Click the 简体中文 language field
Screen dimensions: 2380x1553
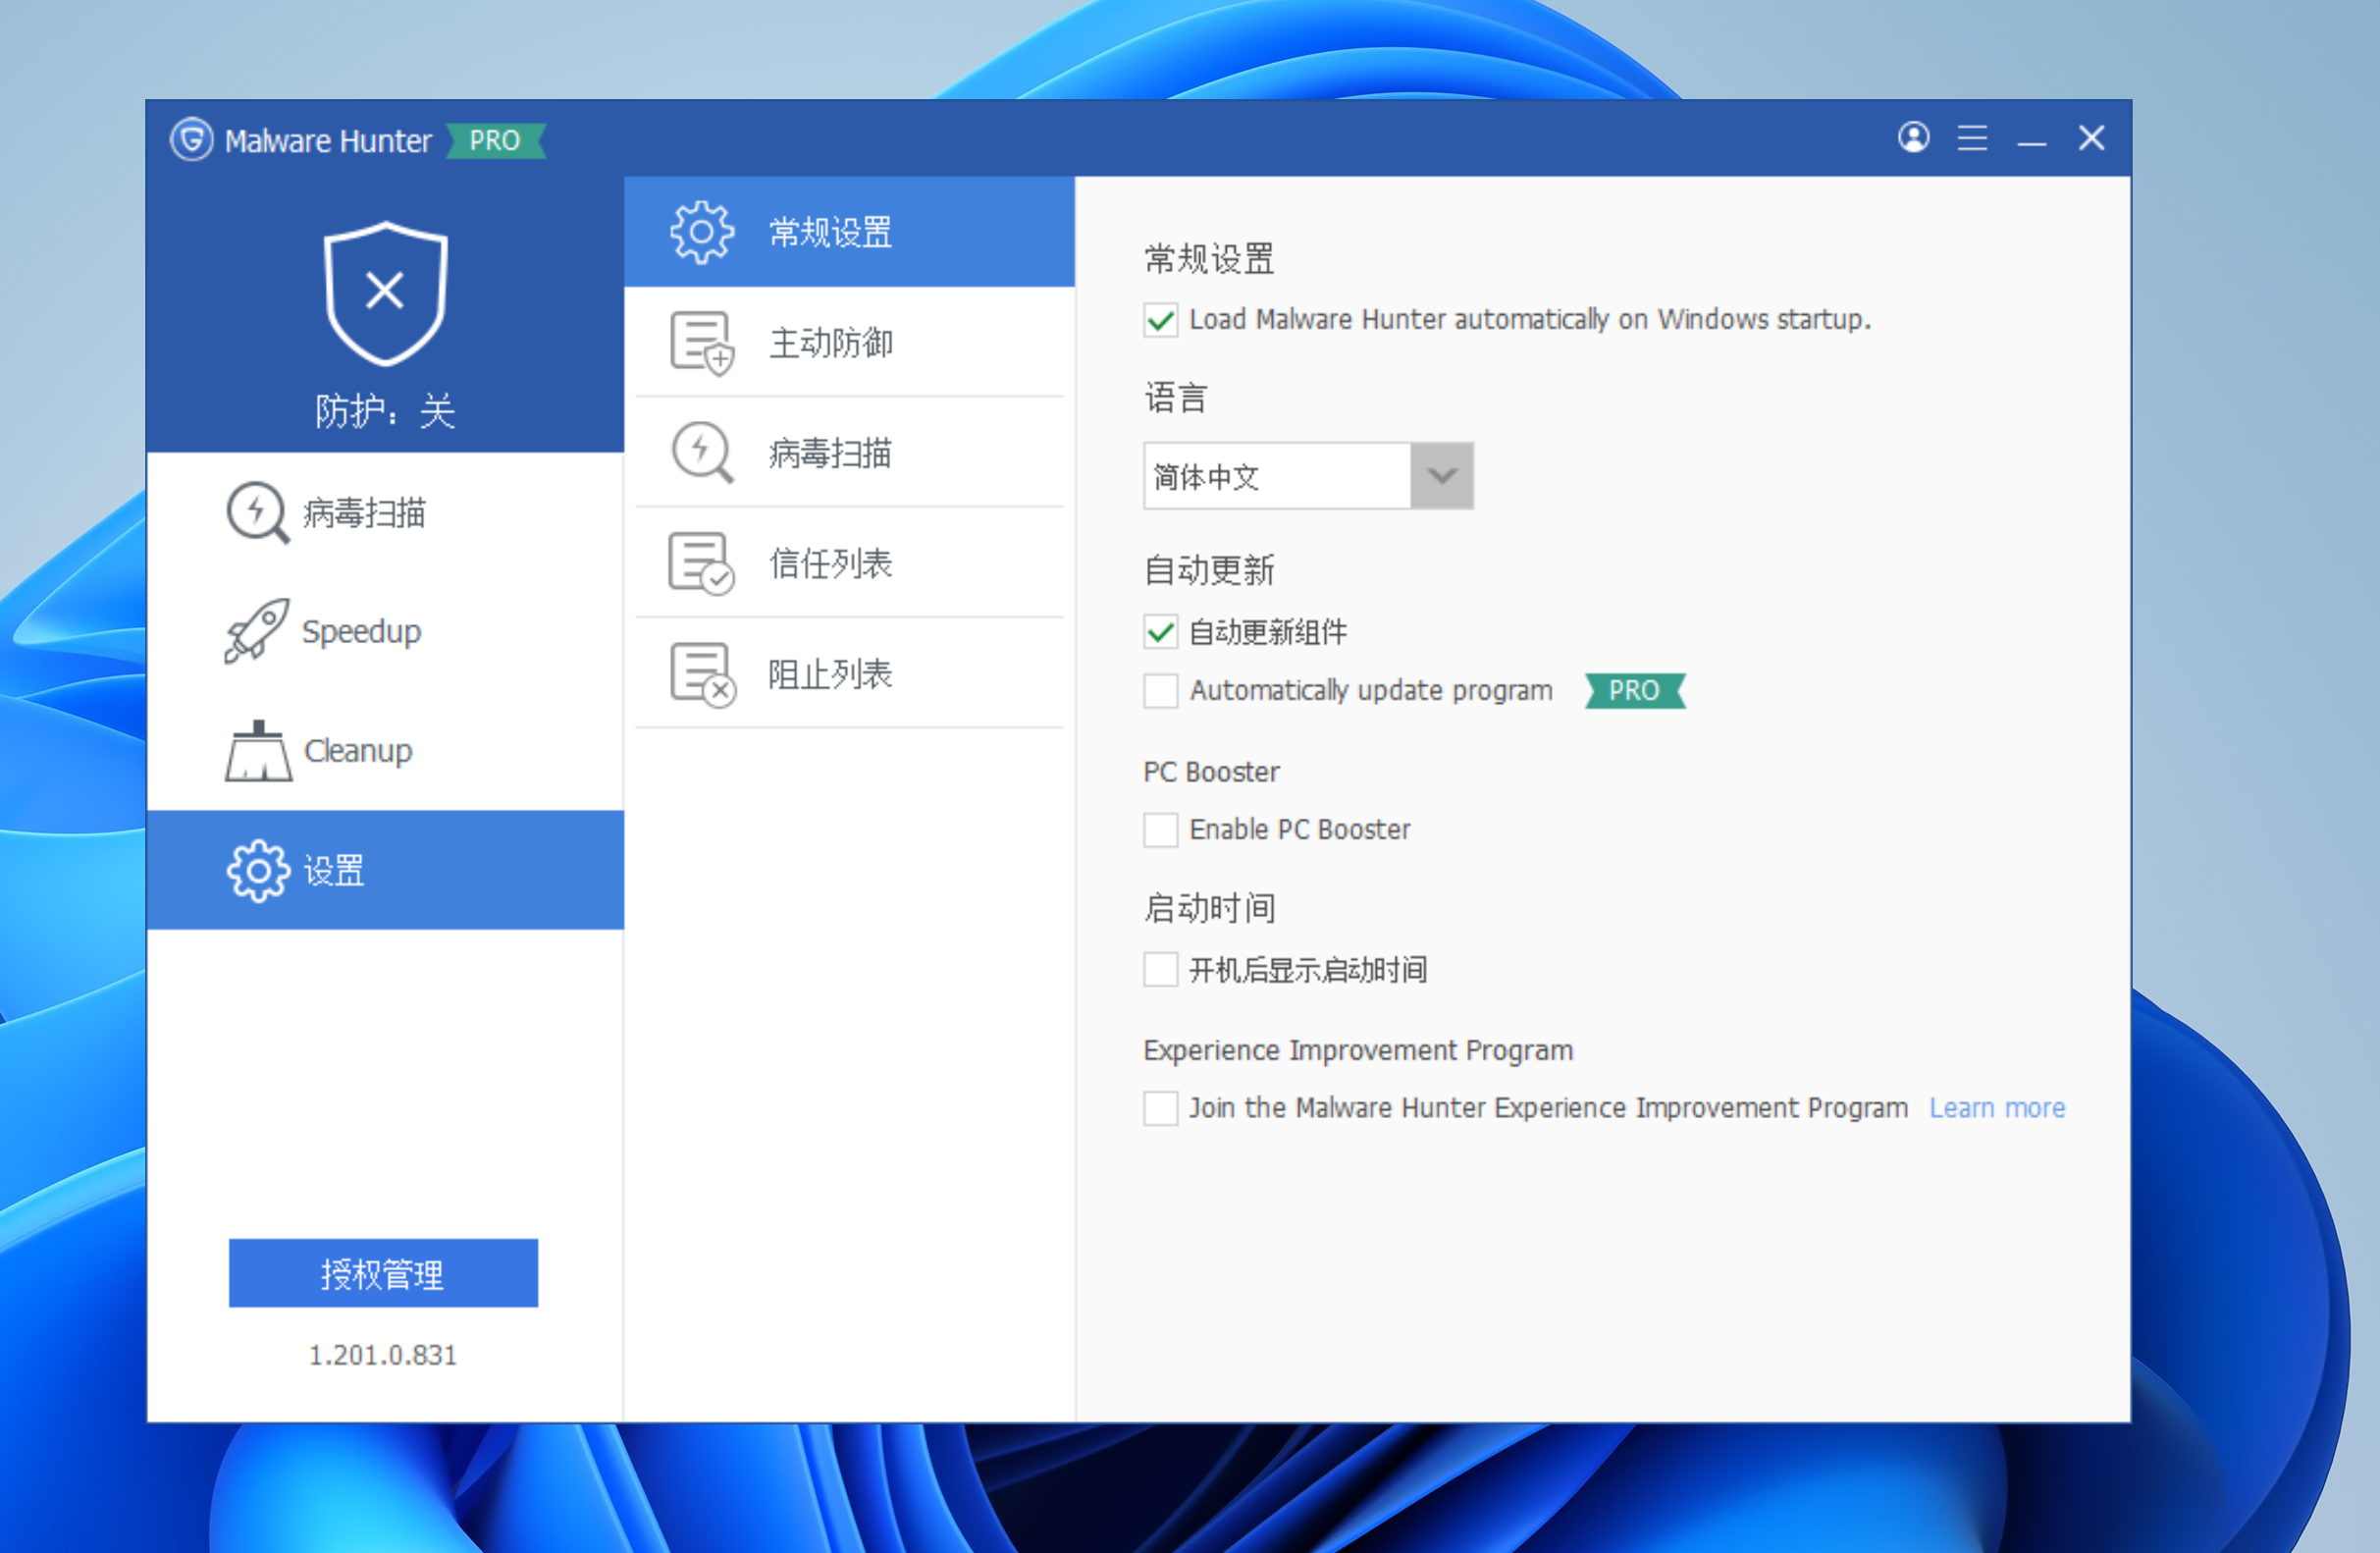click(1277, 476)
